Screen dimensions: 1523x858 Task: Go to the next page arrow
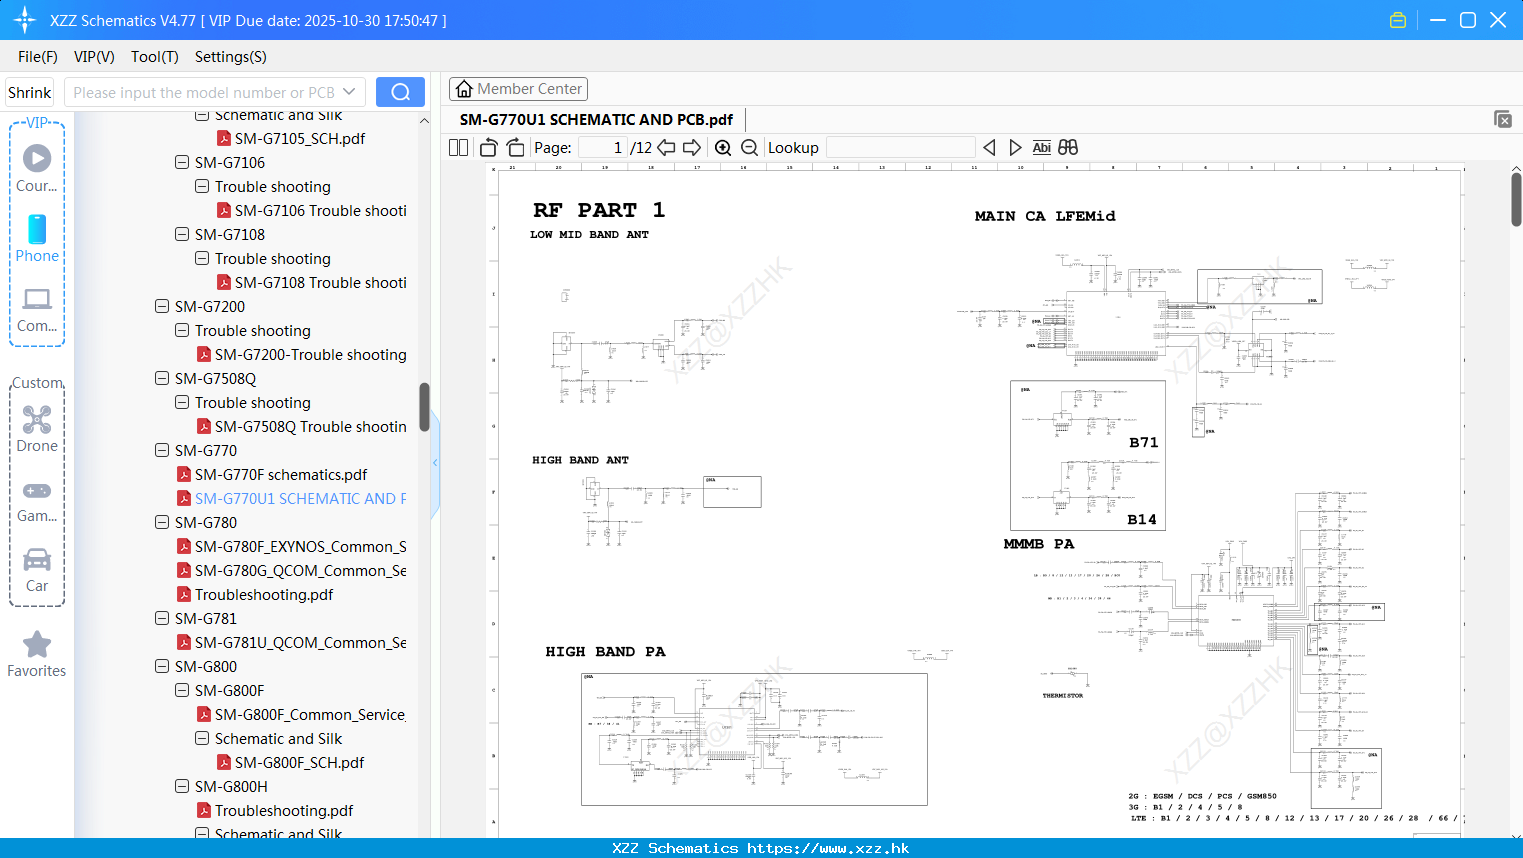point(692,147)
